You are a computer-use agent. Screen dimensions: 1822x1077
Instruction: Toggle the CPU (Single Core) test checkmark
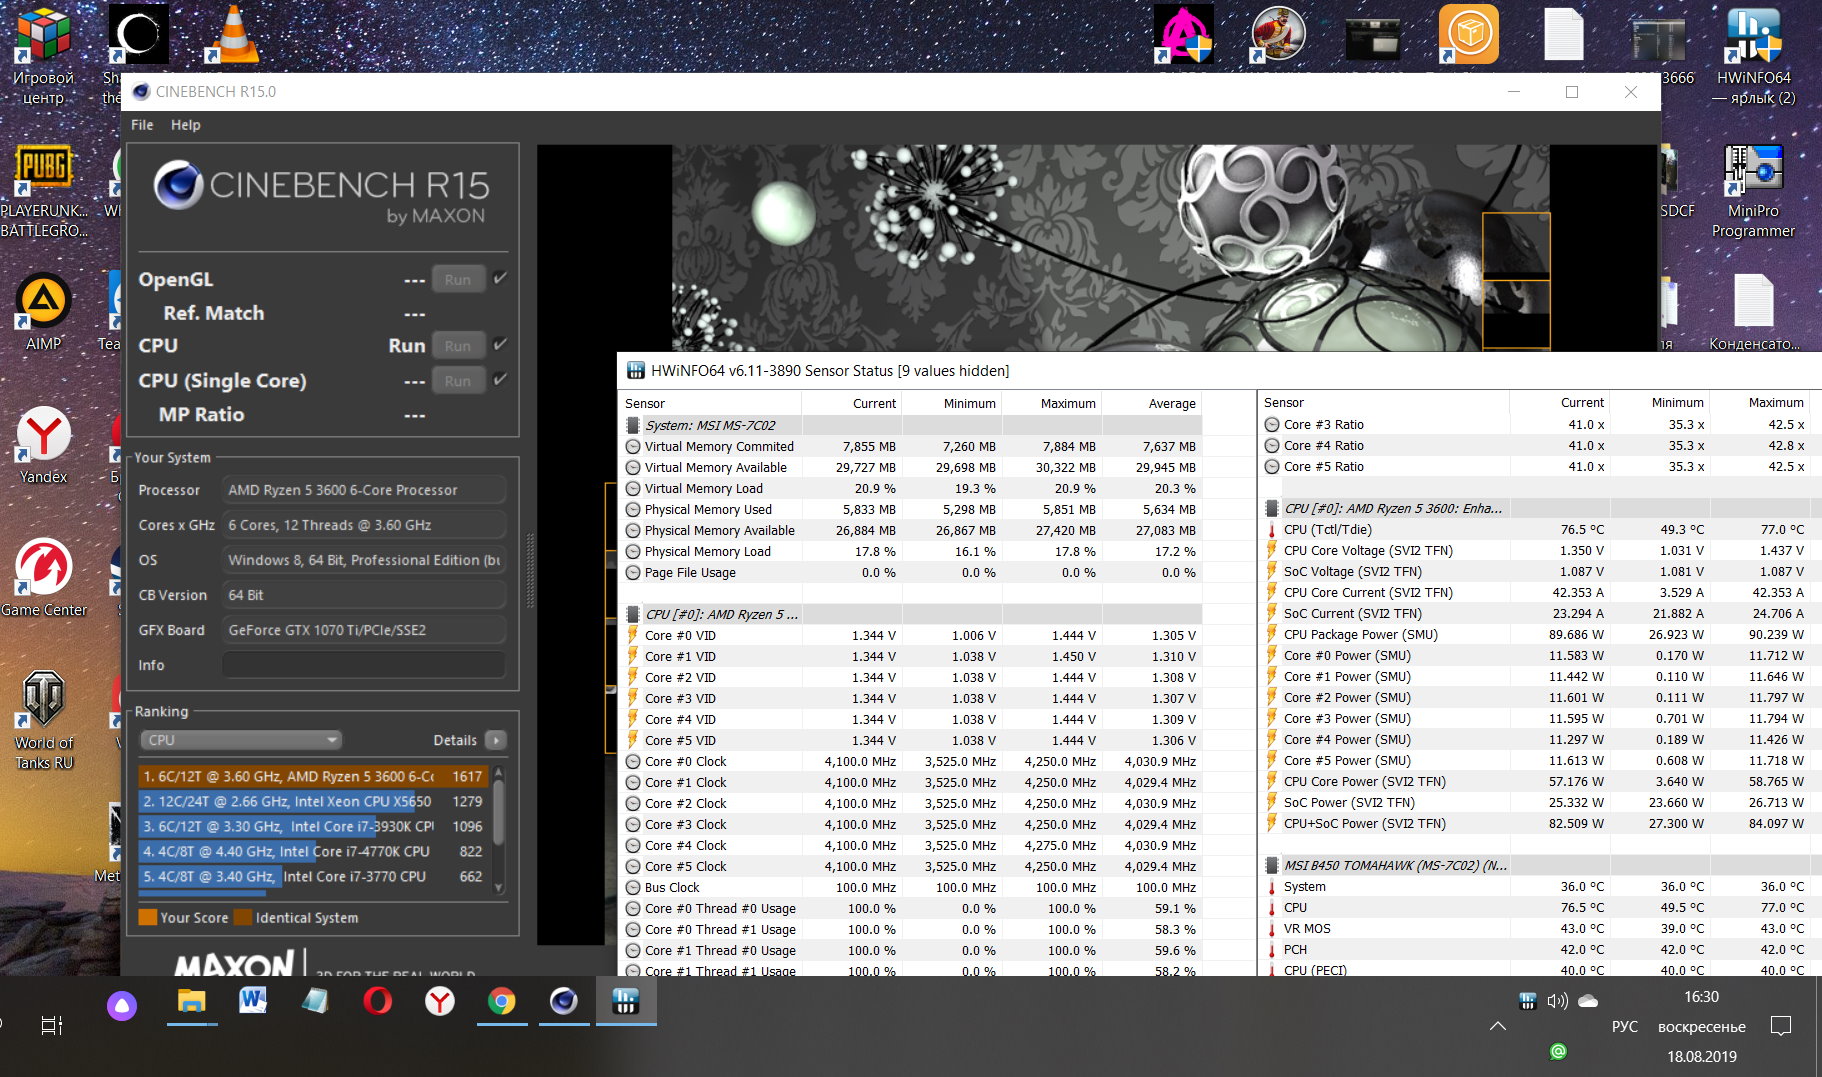pos(500,379)
